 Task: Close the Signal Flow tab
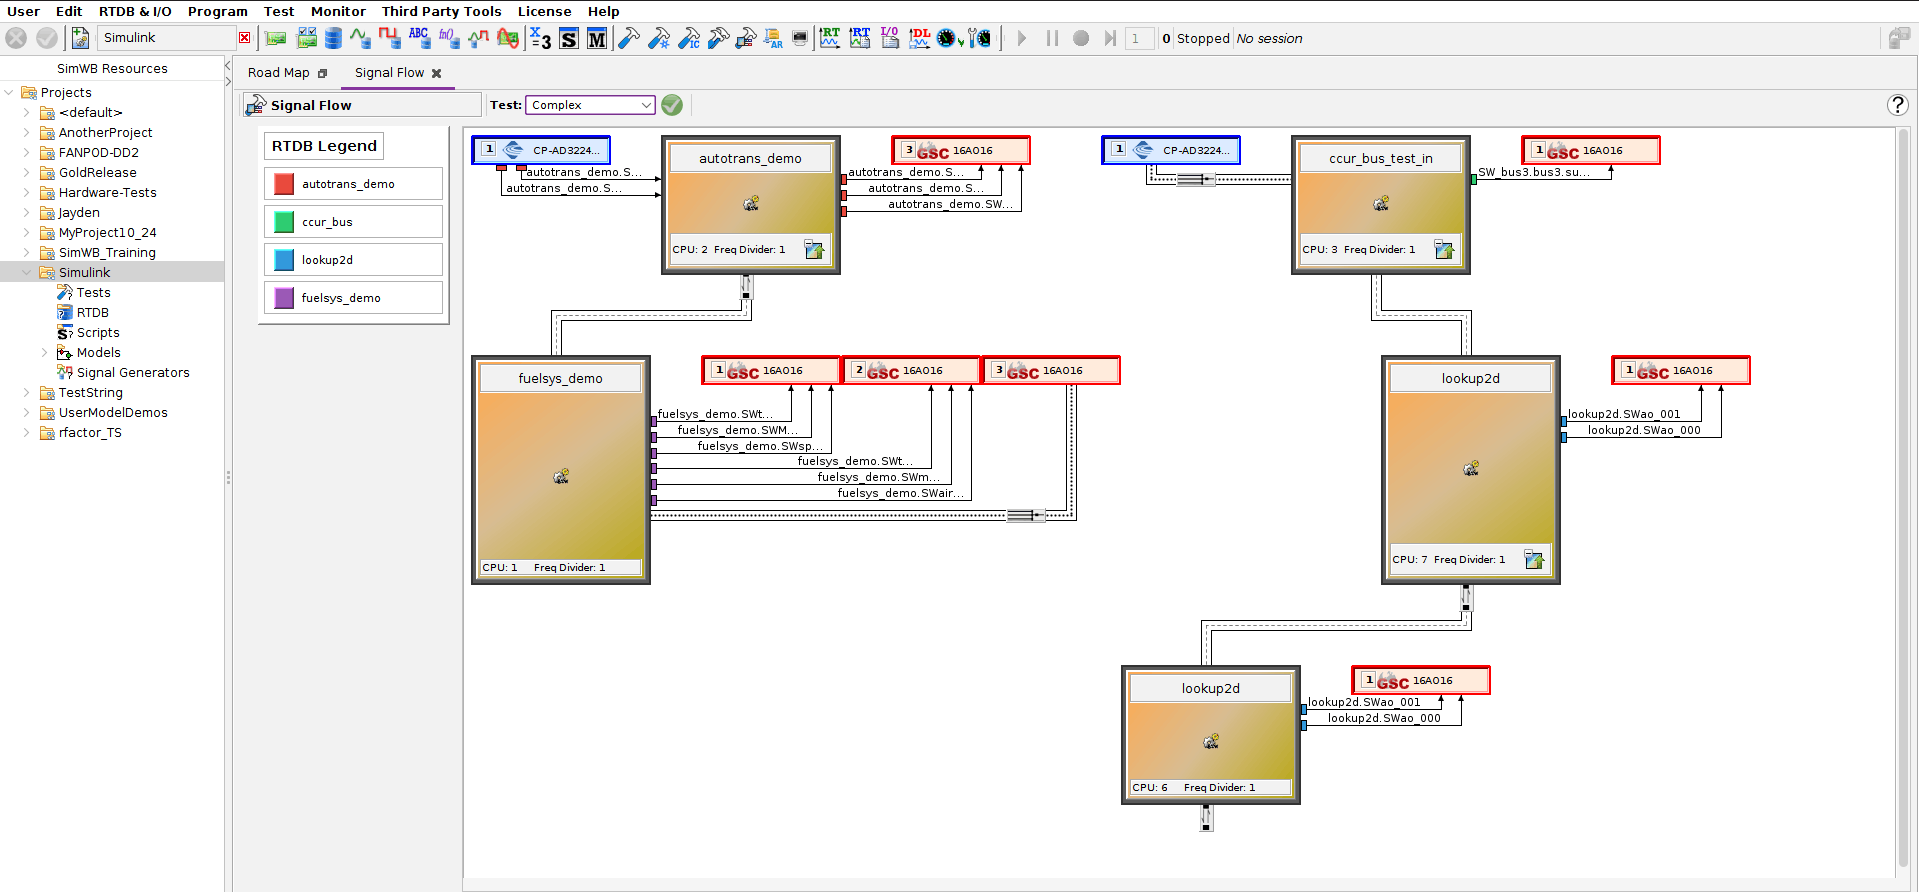coord(436,73)
